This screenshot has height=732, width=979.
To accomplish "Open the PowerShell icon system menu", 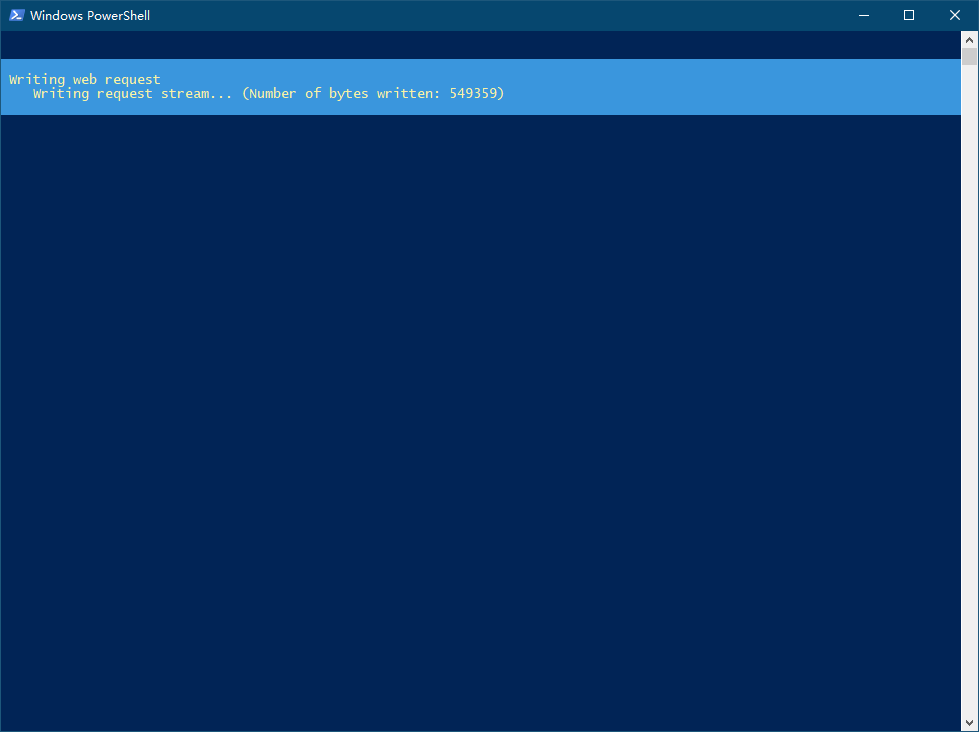I will (x=16, y=15).
